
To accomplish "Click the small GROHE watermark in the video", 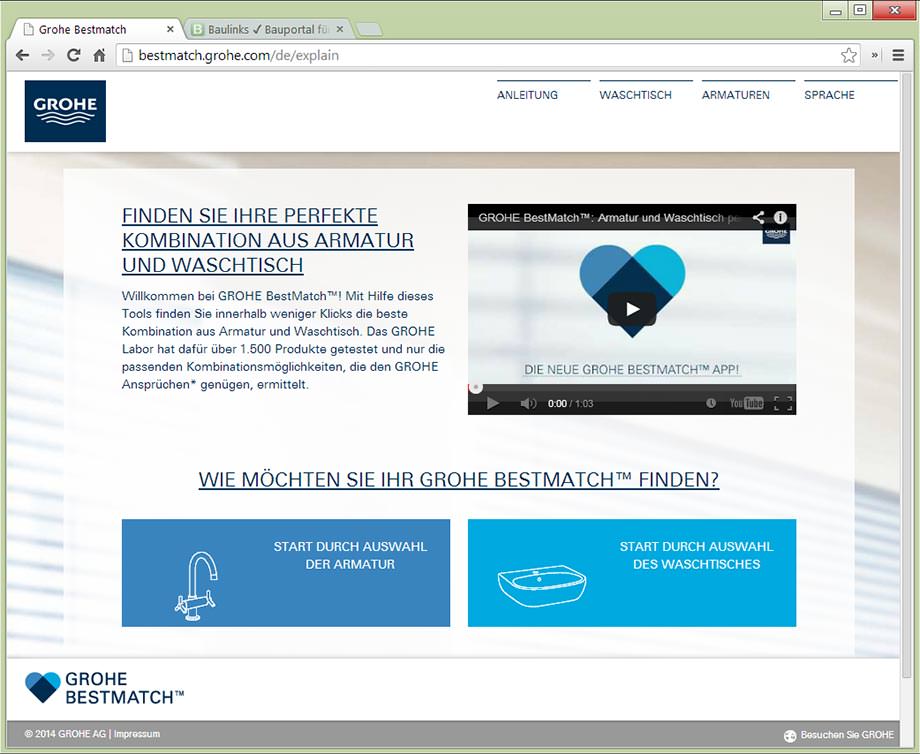I will point(776,236).
